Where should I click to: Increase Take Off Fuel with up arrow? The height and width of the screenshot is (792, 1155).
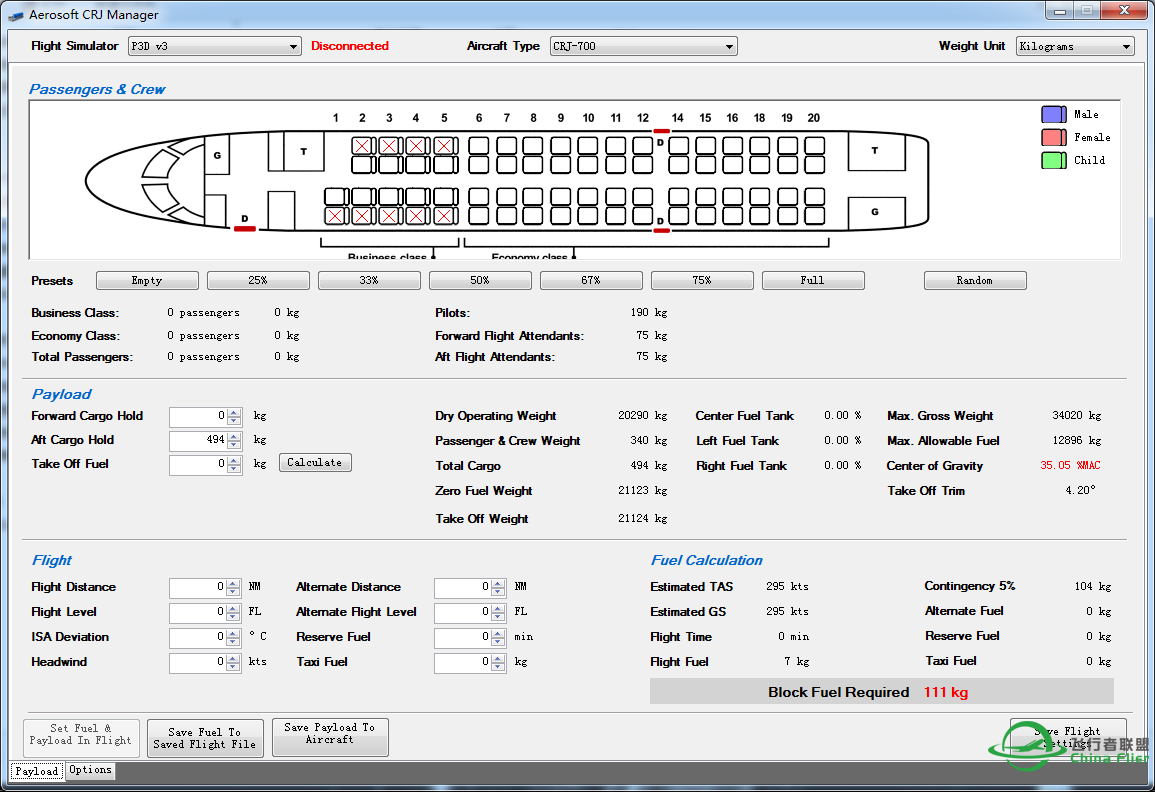[234, 460]
